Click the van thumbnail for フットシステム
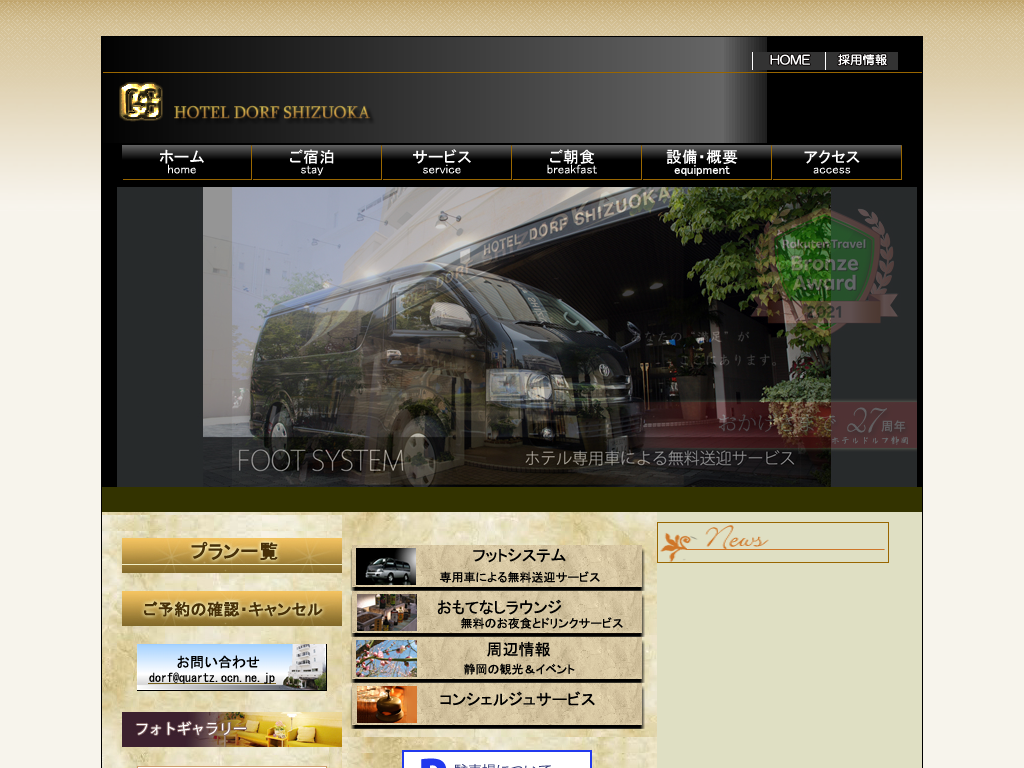This screenshot has height=768, width=1024. click(x=386, y=566)
